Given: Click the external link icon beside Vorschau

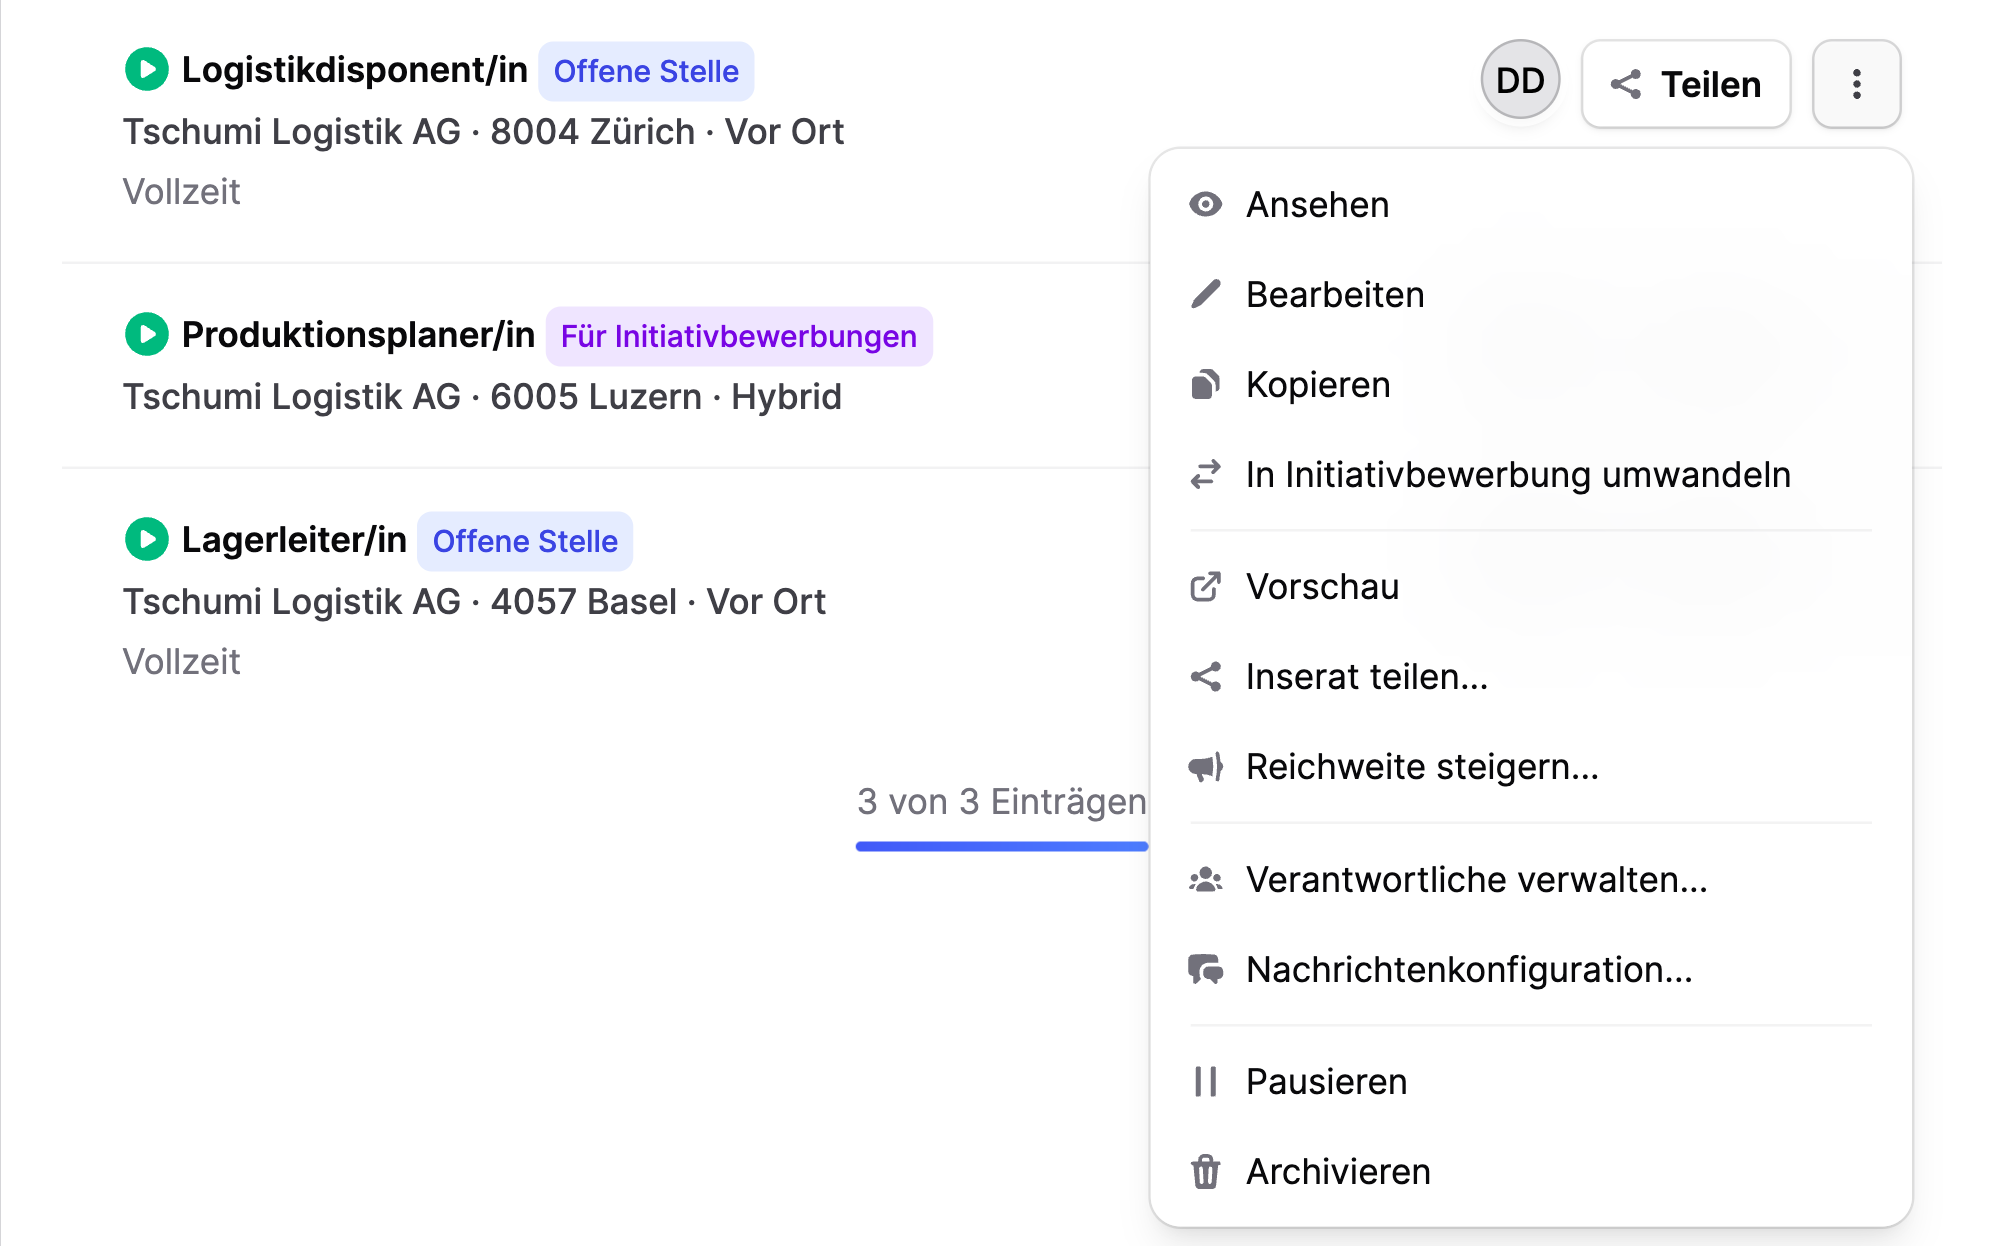Looking at the screenshot, I should coord(1206,586).
